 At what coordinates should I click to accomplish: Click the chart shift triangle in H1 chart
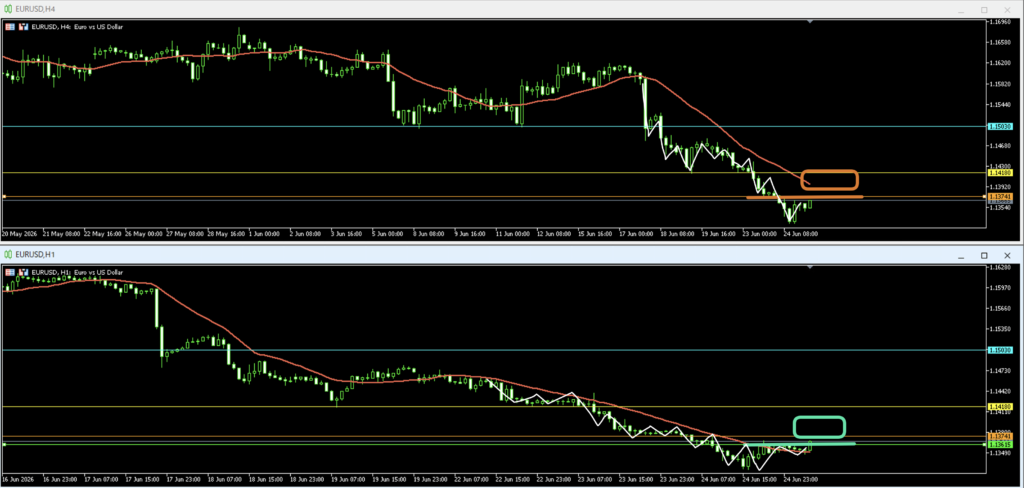(810, 267)
